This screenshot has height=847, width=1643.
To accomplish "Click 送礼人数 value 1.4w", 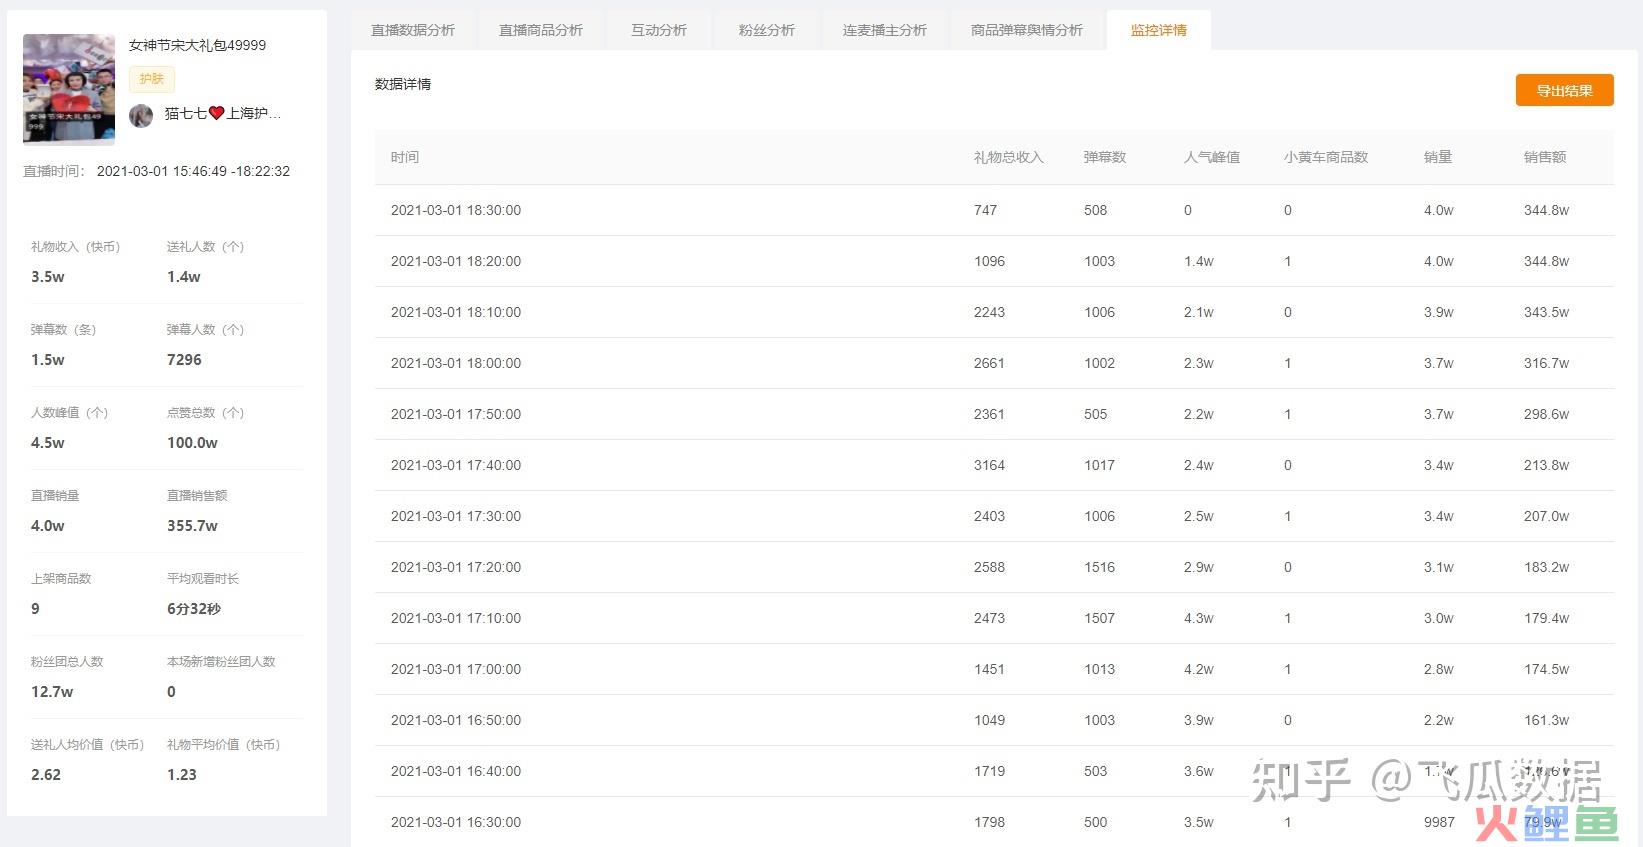I will [x=184, y=277].
